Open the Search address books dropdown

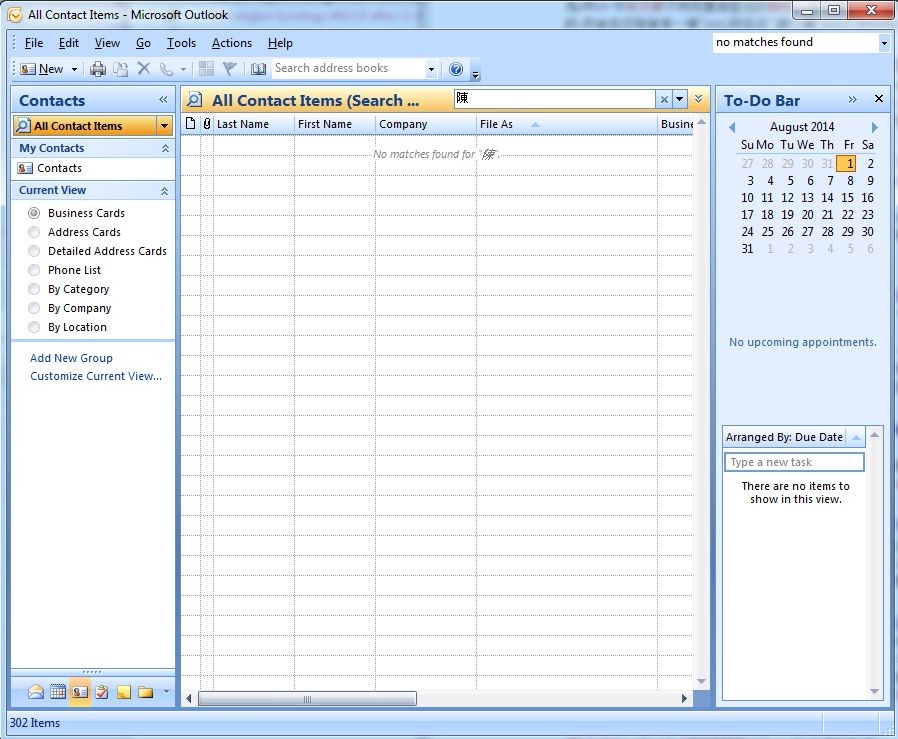tap(431, 69)
